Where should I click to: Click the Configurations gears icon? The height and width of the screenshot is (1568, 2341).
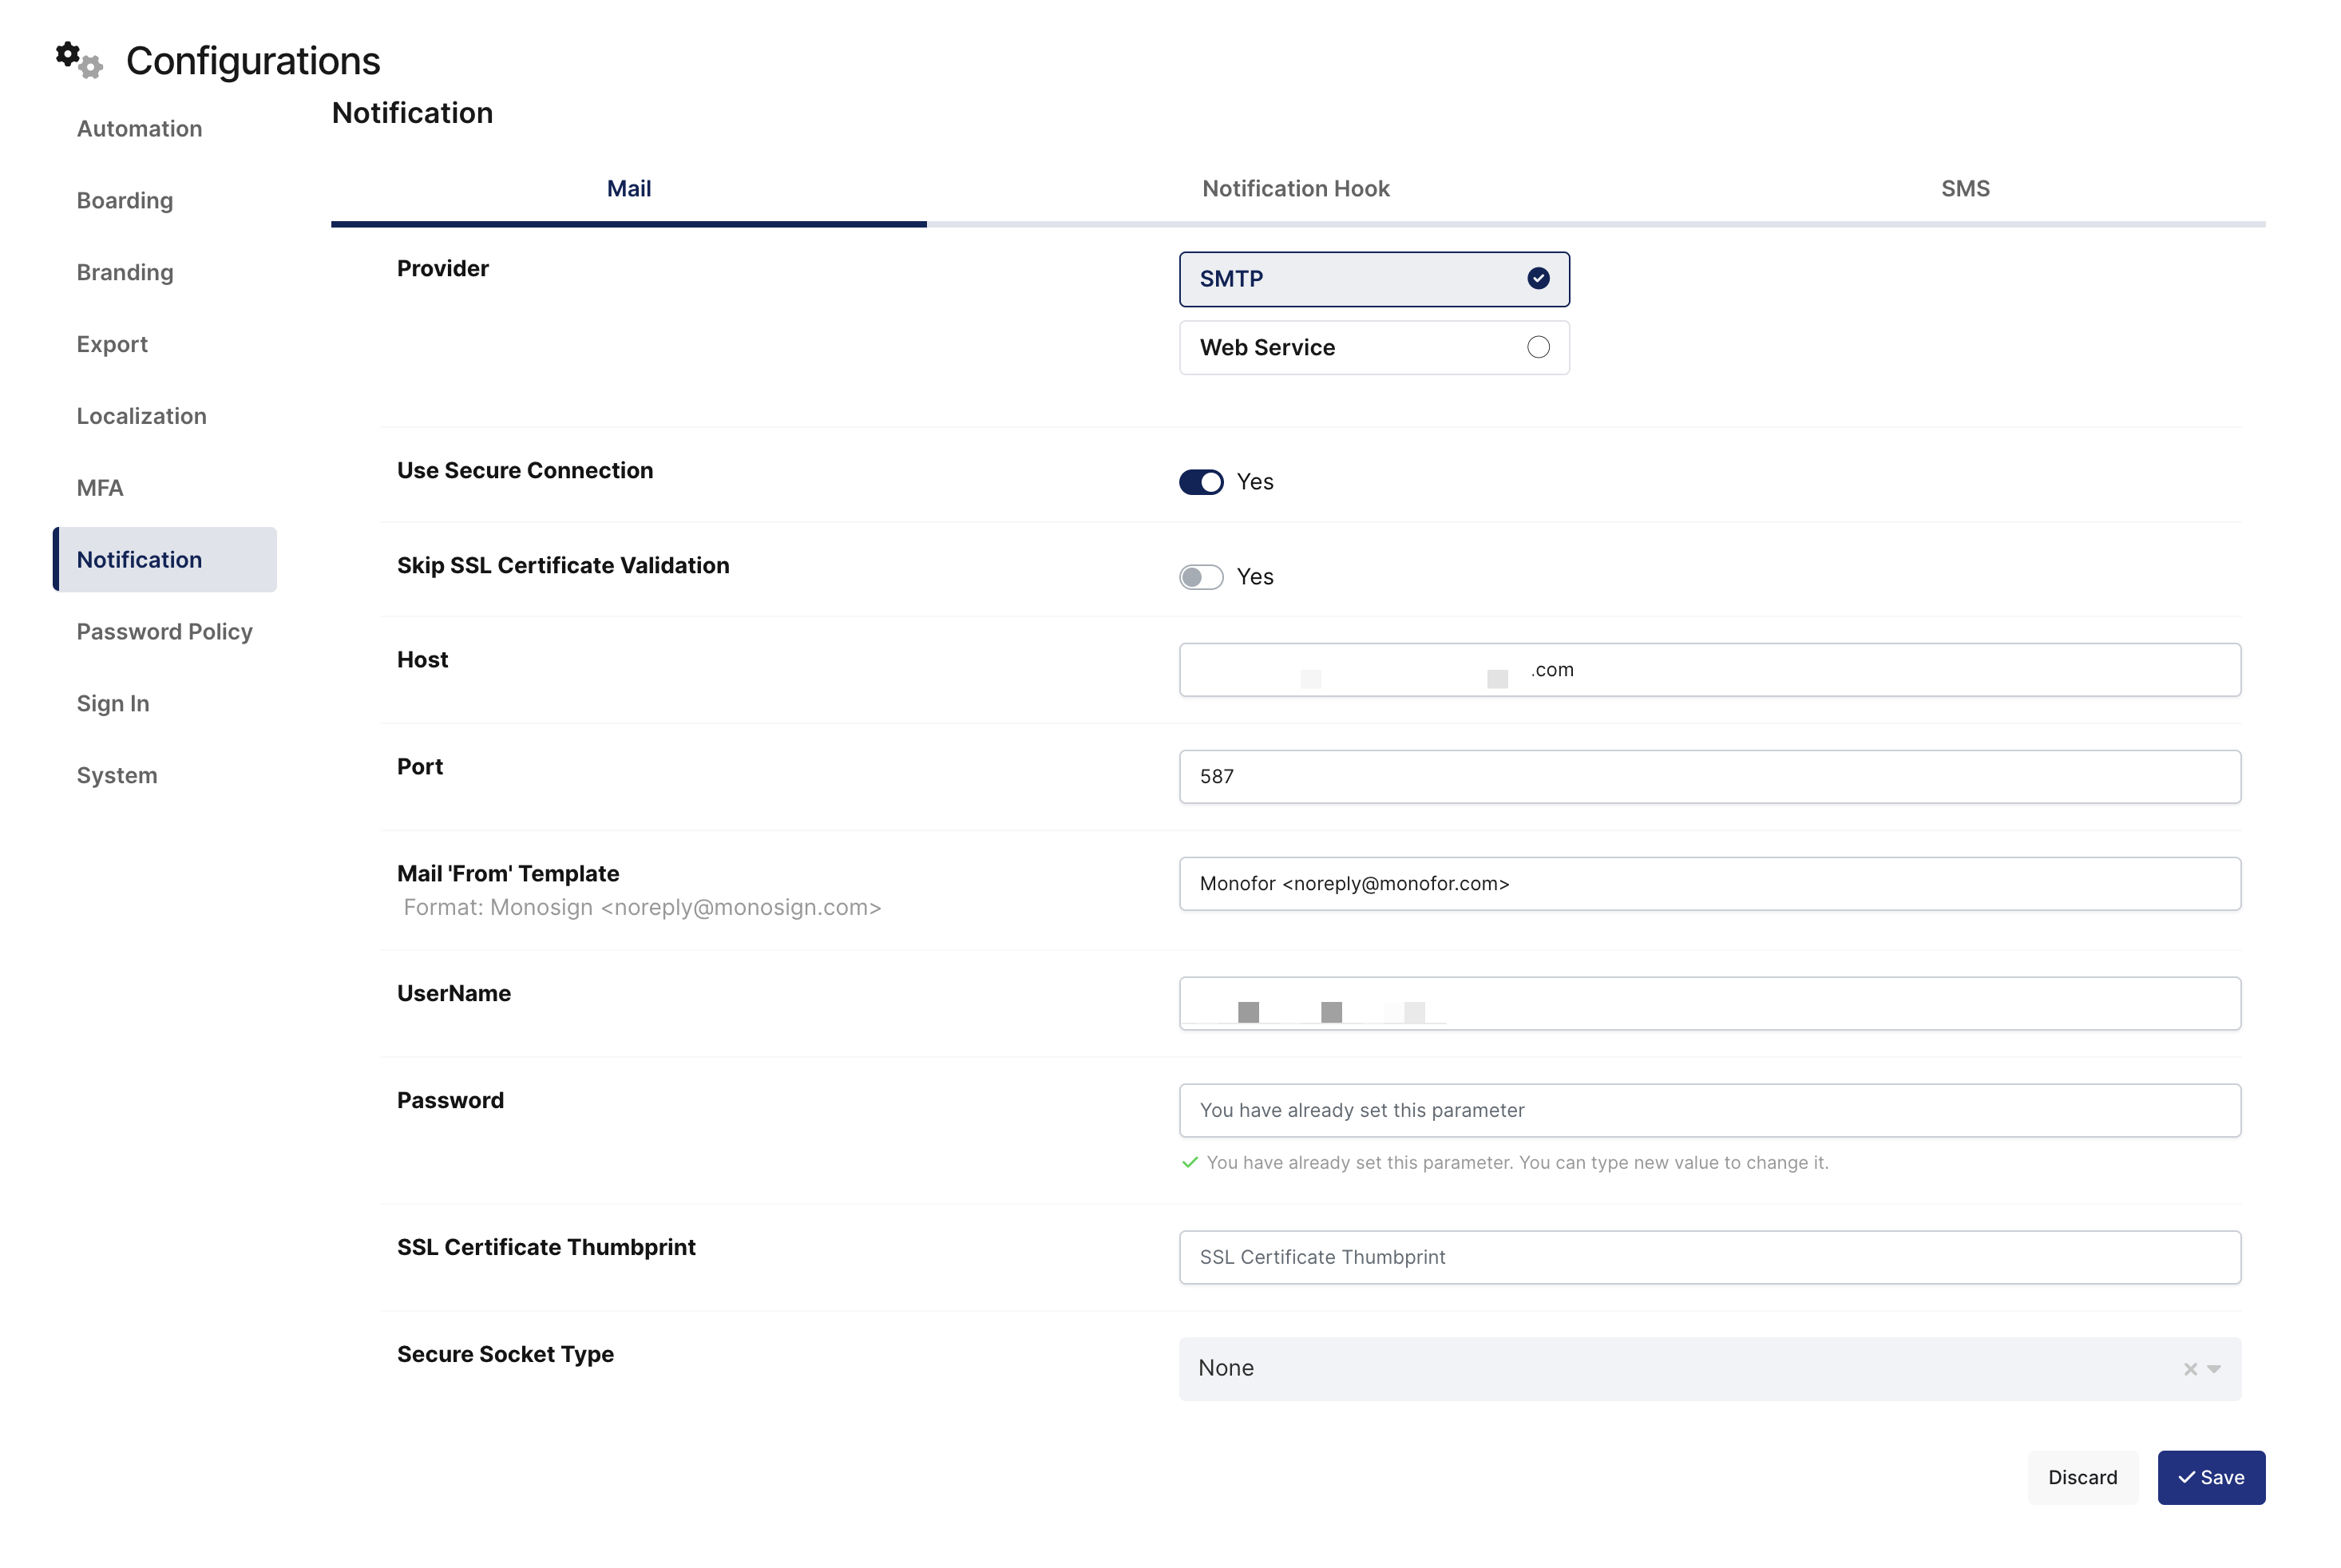tap(79, 60)
